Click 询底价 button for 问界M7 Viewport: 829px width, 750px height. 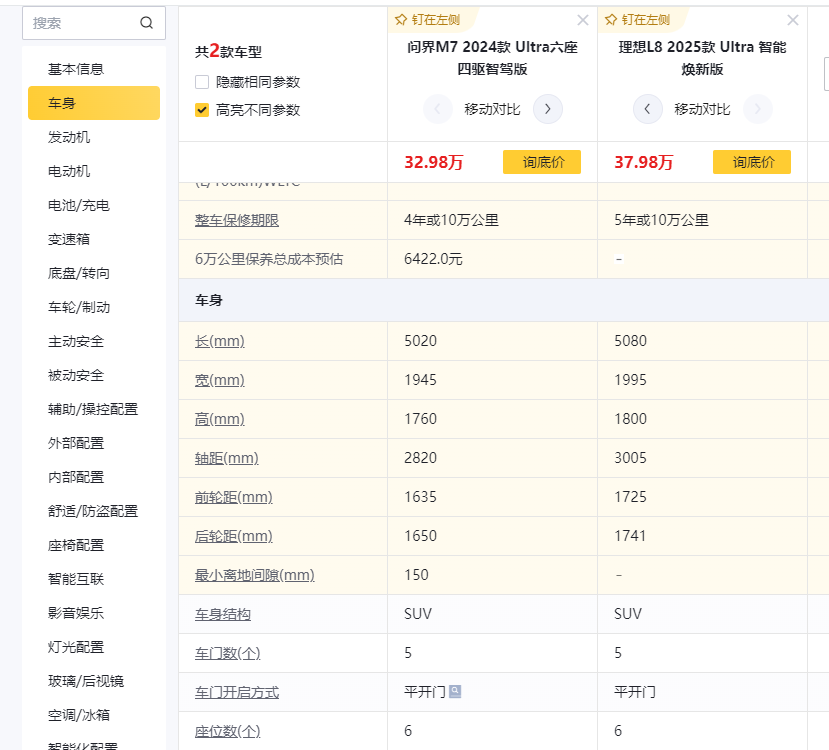pyautogui.click(x=542, y=162)
